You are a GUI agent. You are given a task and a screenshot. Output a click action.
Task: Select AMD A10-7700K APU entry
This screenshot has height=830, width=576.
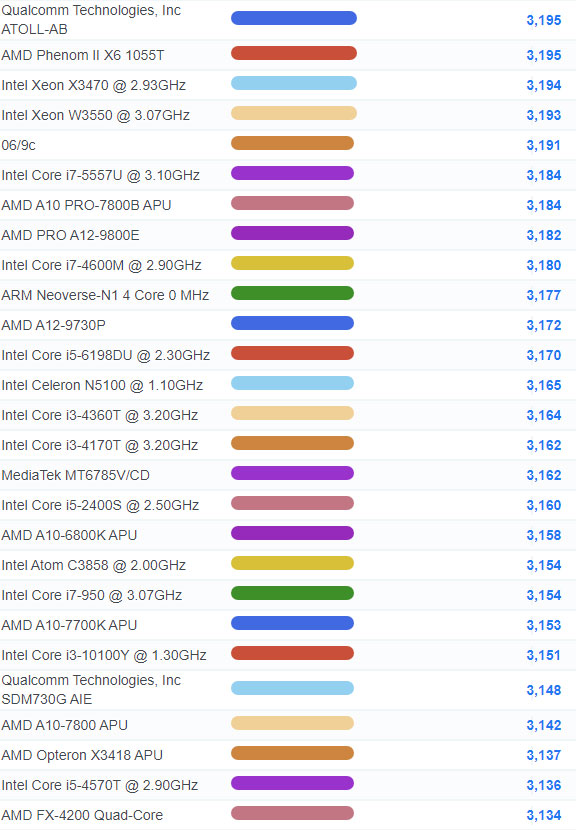tap(69, 625)
